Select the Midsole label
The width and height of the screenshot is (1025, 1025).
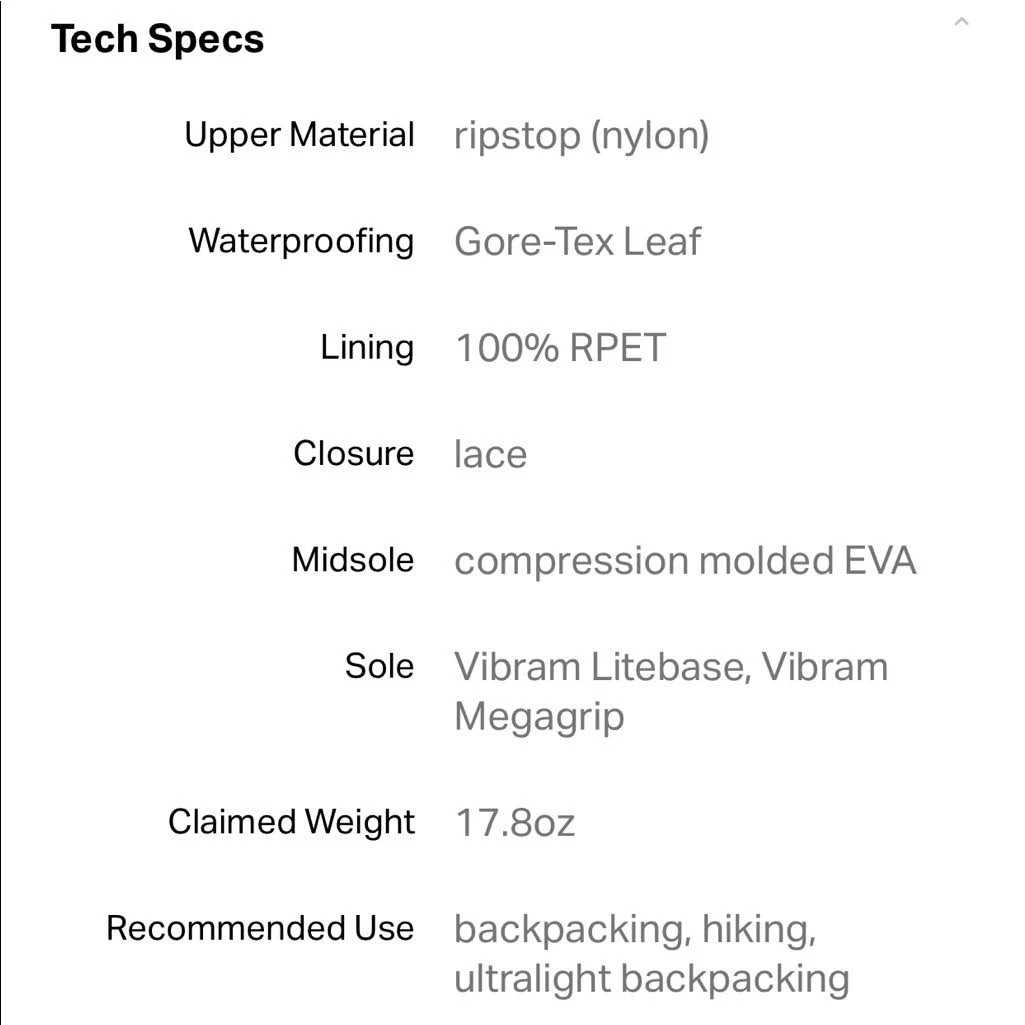[x=353, y=560]
